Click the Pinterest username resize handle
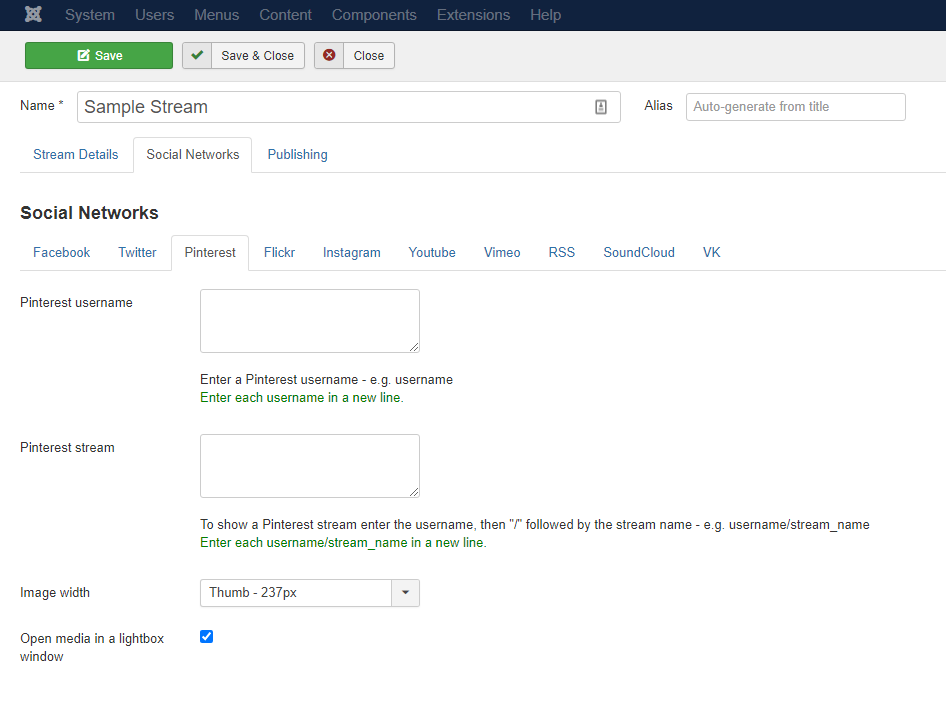Image resolution: width=946 pixels, height=704 pixels. coord(414,347)
